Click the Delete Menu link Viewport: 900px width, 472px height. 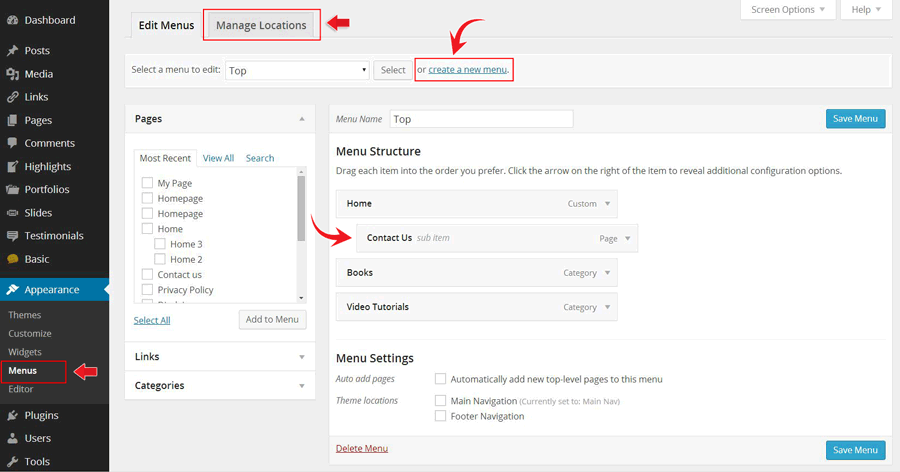click(x=362, y=448)
